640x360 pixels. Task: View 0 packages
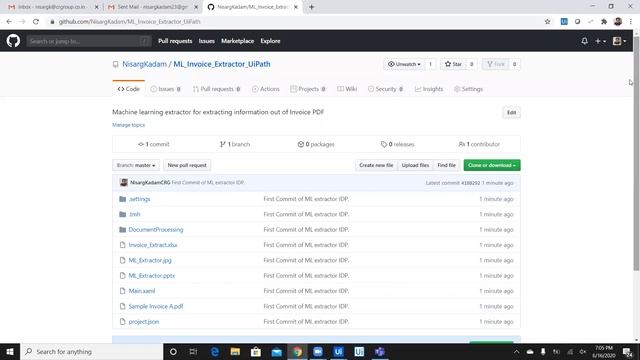pos(316,144)
